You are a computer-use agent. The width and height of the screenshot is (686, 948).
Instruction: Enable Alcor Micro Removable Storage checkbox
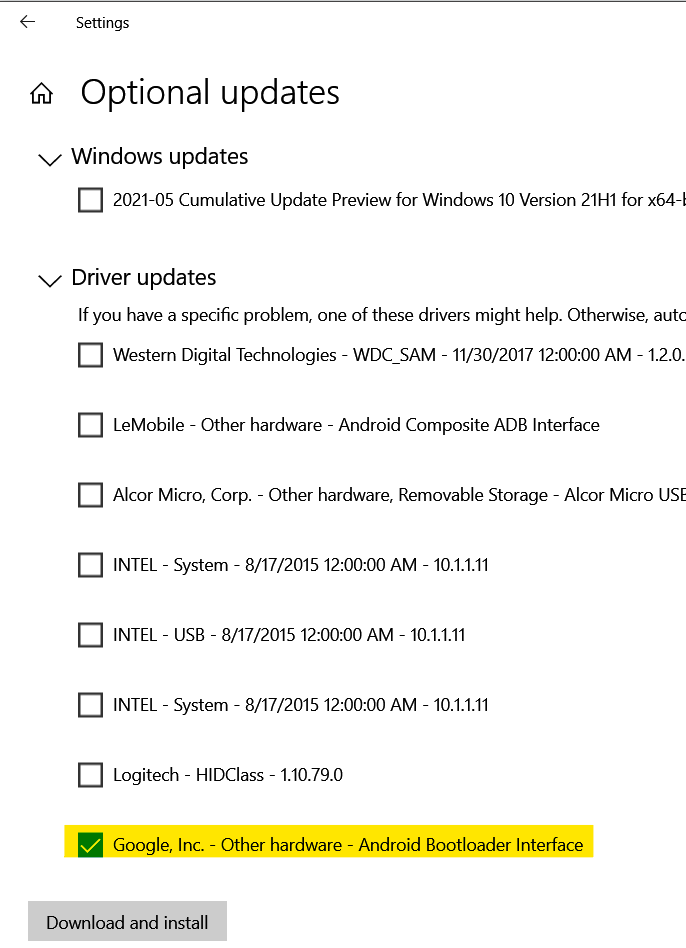pos(91,495)
